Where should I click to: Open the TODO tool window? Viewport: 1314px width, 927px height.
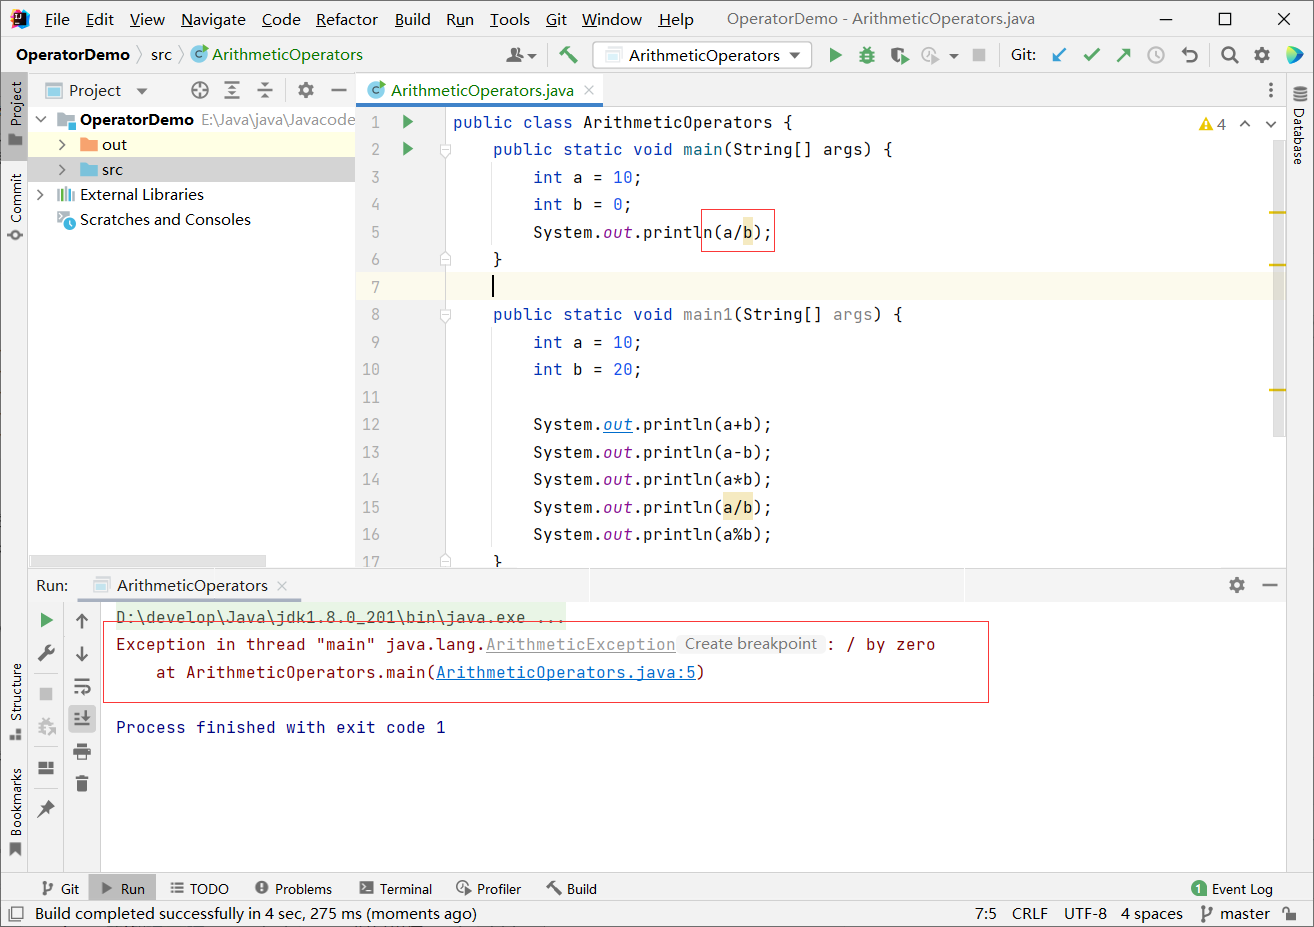(x=200, y=888)
